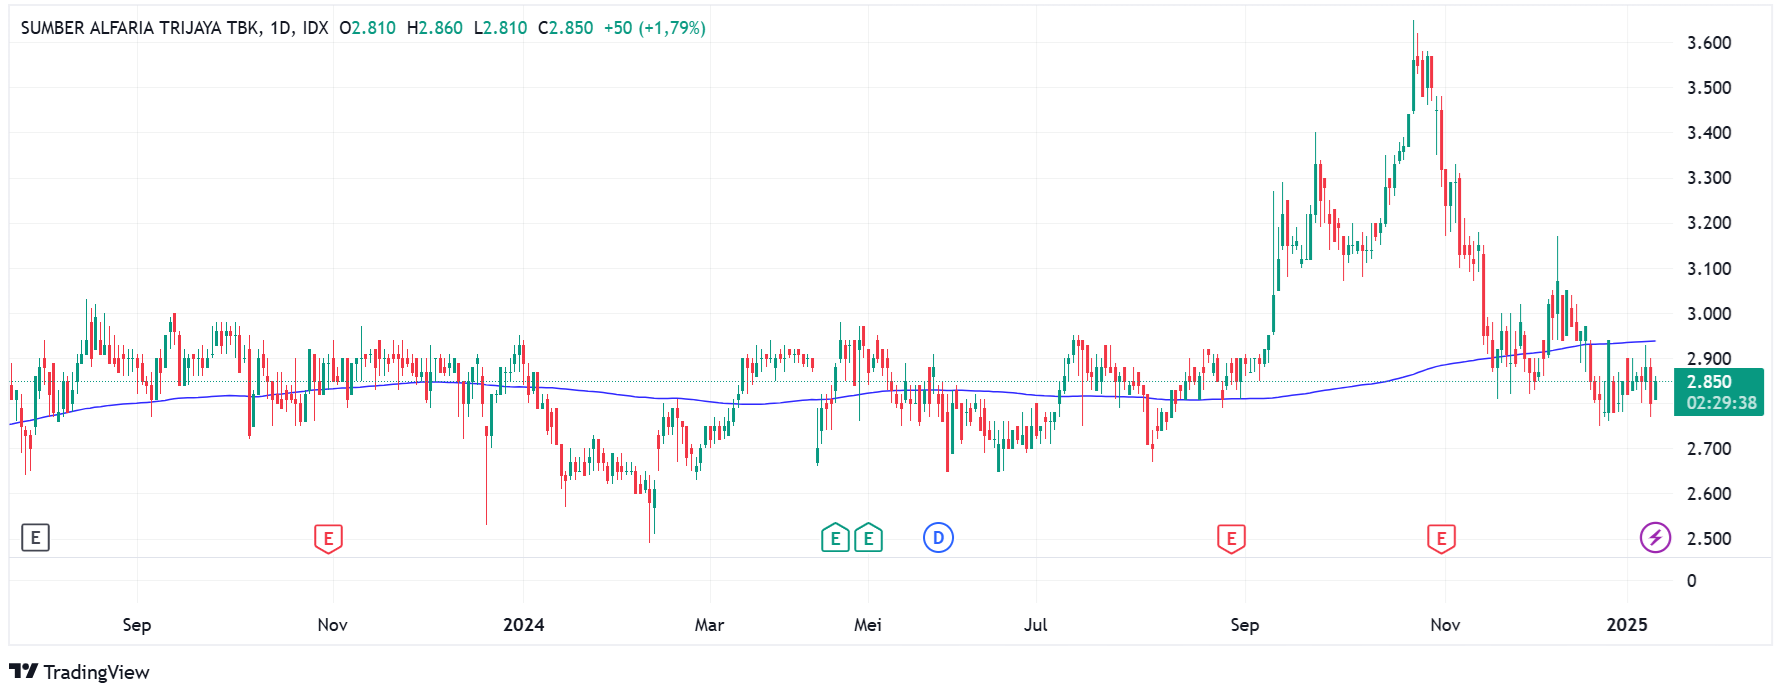Click the 2025 label on the time axis
Image resolution: width=1781 pixels, height=688 pixels.
pyautogui.click(x=1627, y=625)
